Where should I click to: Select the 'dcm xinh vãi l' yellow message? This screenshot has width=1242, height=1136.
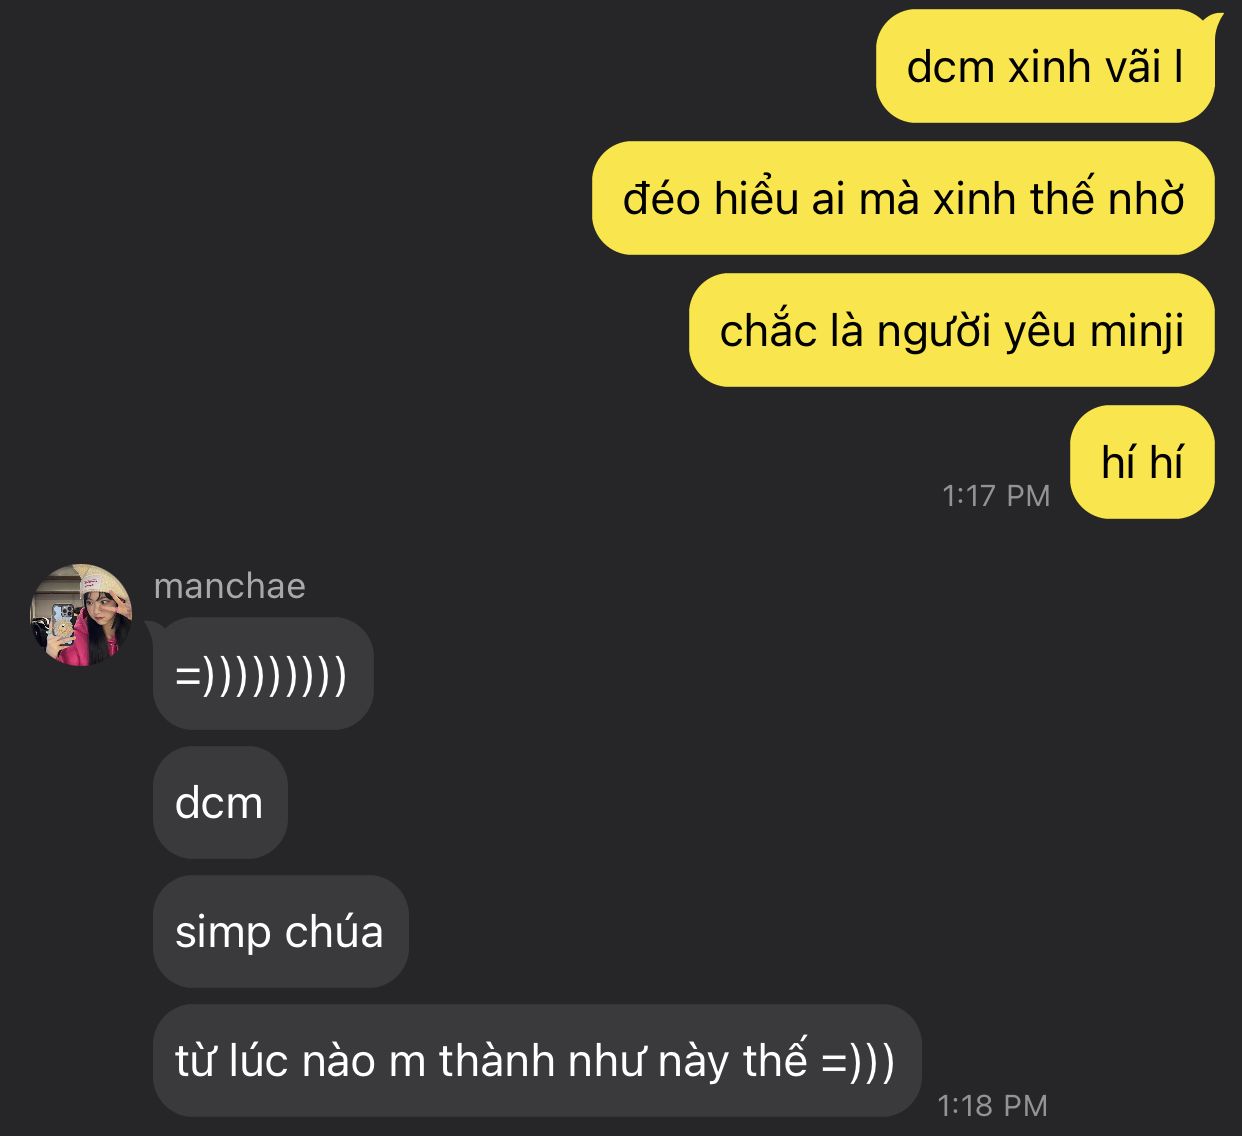pos(1045,67)
